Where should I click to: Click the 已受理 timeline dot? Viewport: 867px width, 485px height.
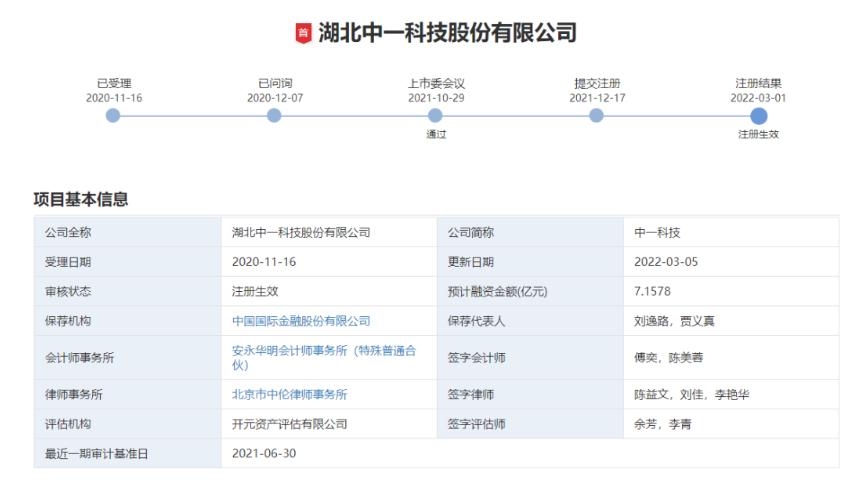point(113,116)
